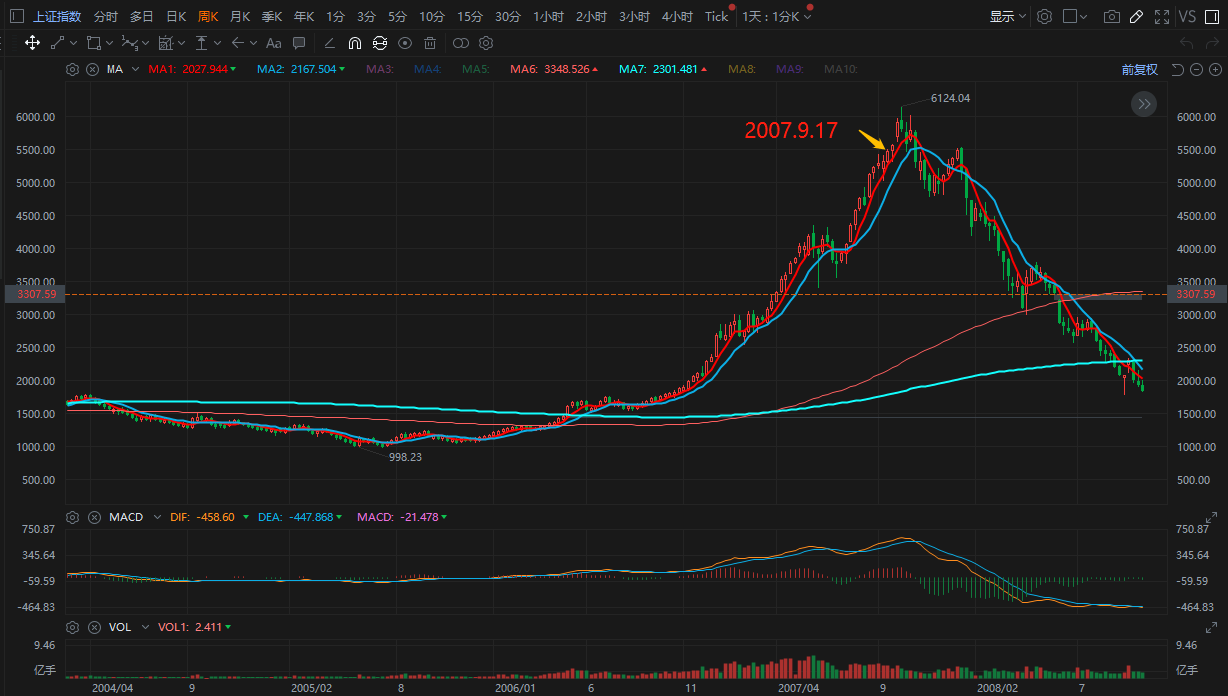Click the double-arrow expand button on chart
This screenshot has width=1228, height=696.
point(1144,104)
